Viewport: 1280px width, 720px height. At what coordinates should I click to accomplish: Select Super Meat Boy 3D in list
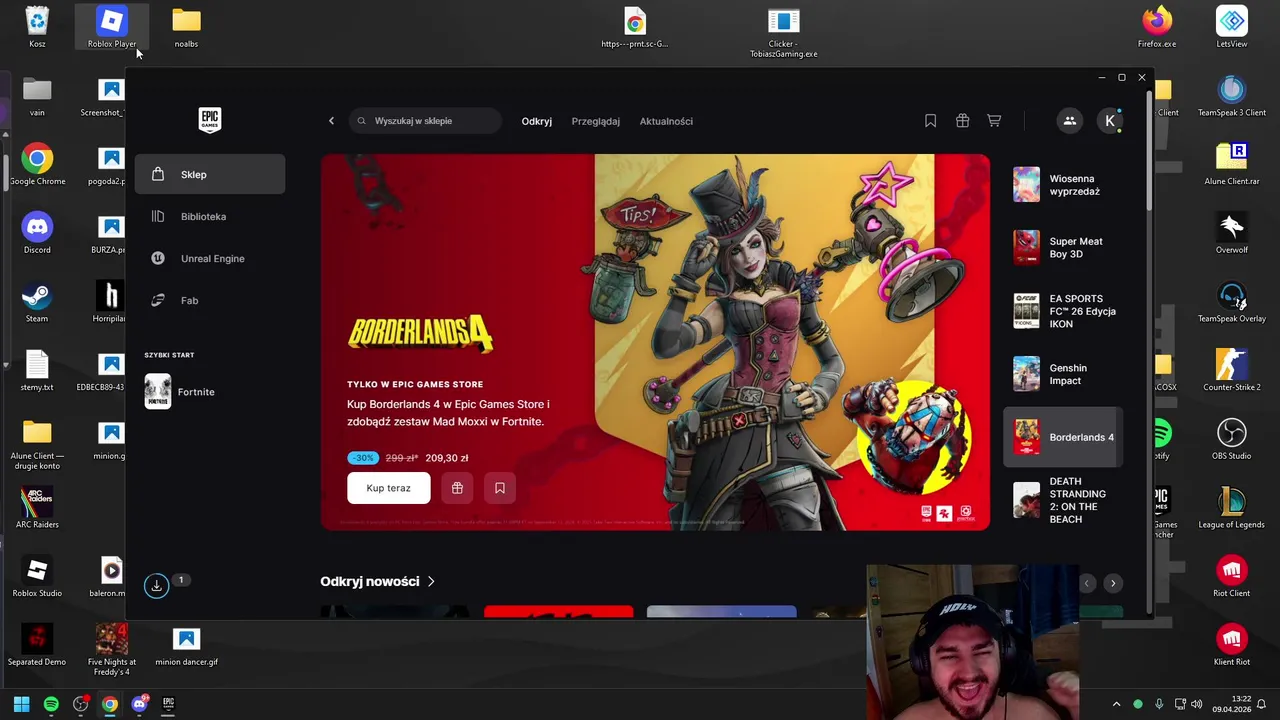coord(1063,248)
